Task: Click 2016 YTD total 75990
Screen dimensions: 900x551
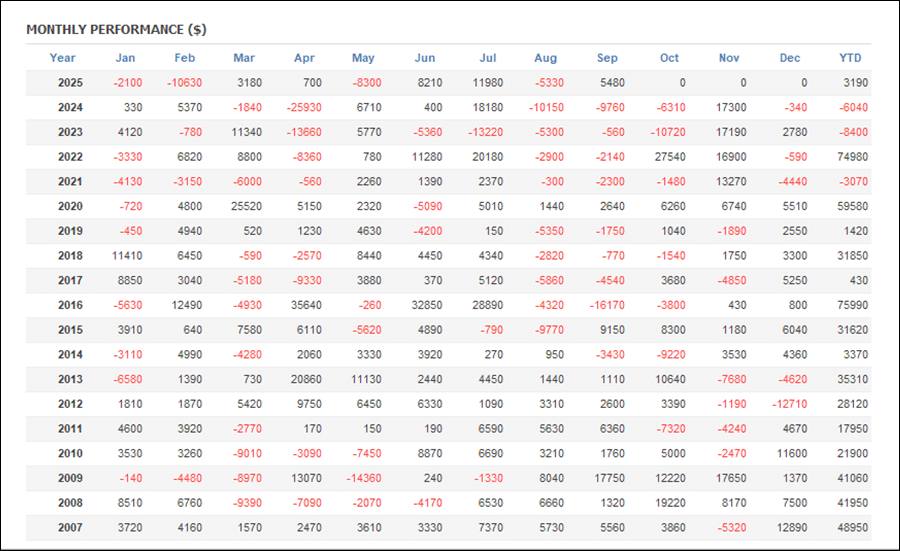Action: pos(851,305)
